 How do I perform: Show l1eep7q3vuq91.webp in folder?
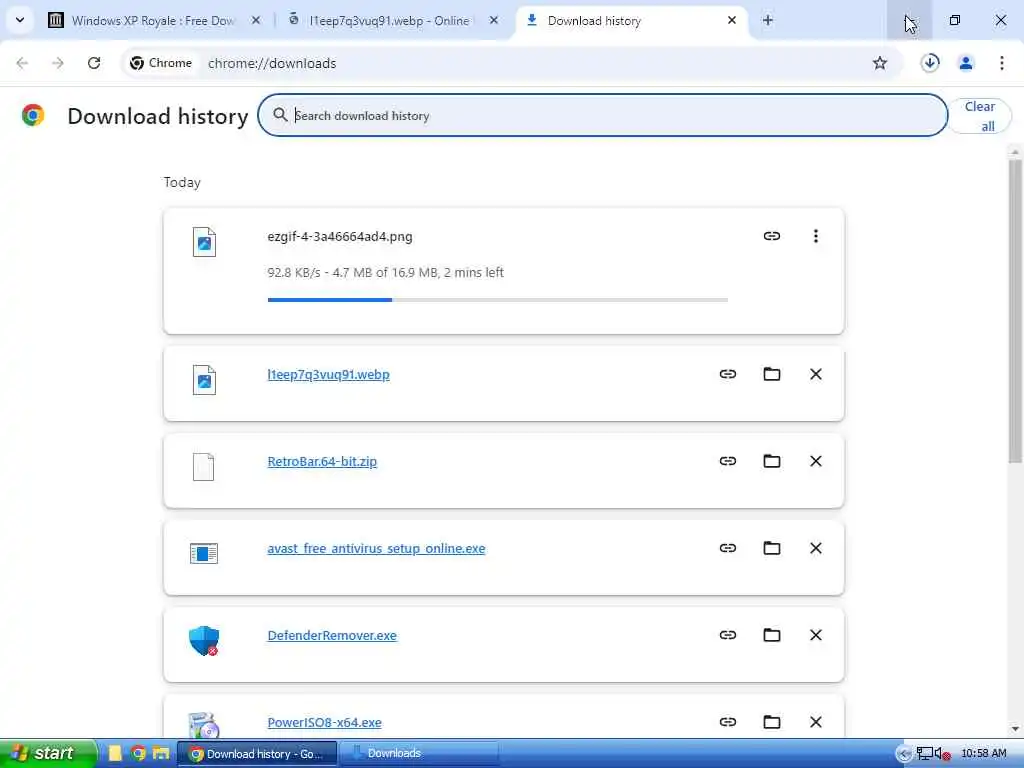771,374
